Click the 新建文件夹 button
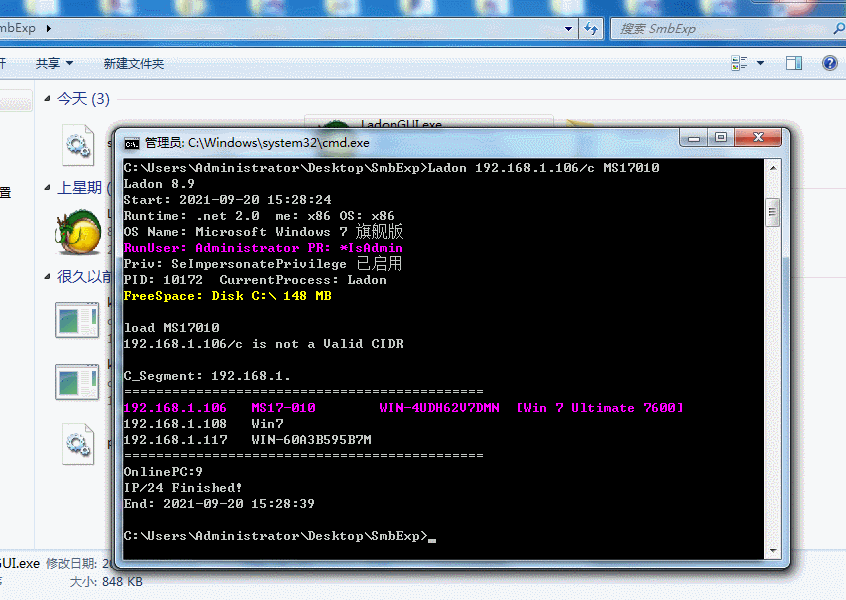The image size is (846, 600). click(133, 63)
